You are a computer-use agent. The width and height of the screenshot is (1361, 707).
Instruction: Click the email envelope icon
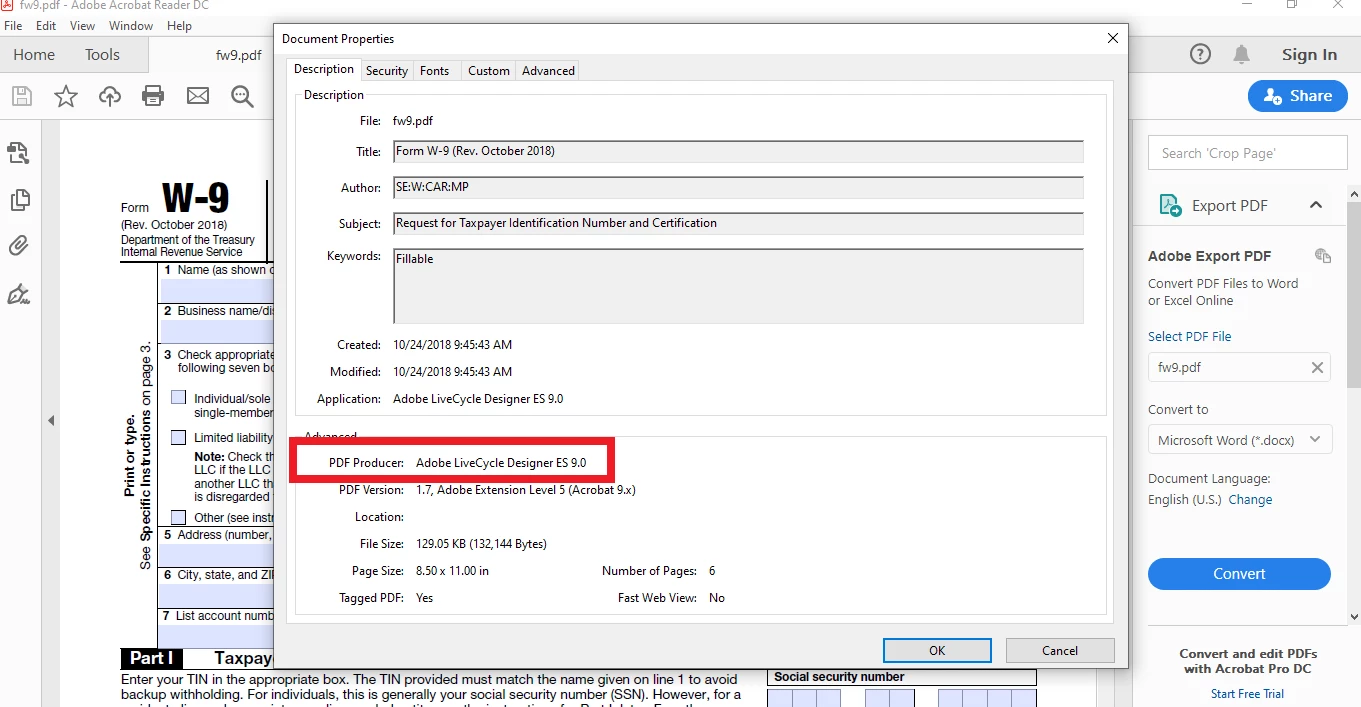[x=198, y=96]
